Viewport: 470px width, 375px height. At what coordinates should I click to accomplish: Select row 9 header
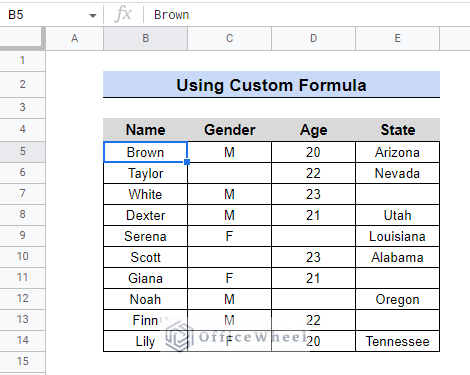pyautogui.click(x=22, y=236)
